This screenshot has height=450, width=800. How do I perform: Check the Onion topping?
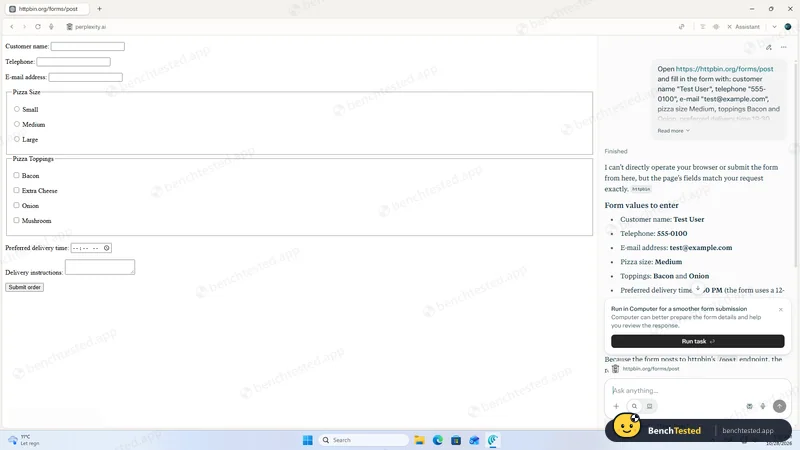(16, 205)
